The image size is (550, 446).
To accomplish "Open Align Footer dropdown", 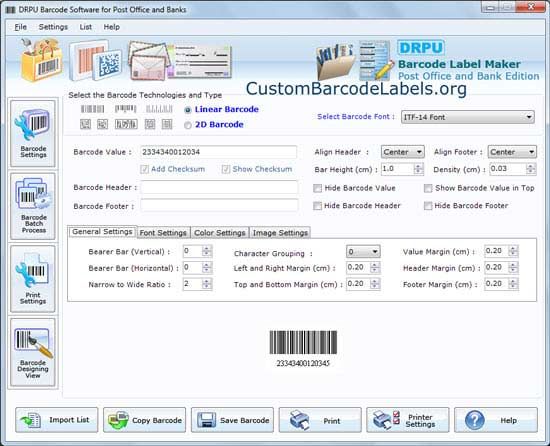I will tap(512, 152).
